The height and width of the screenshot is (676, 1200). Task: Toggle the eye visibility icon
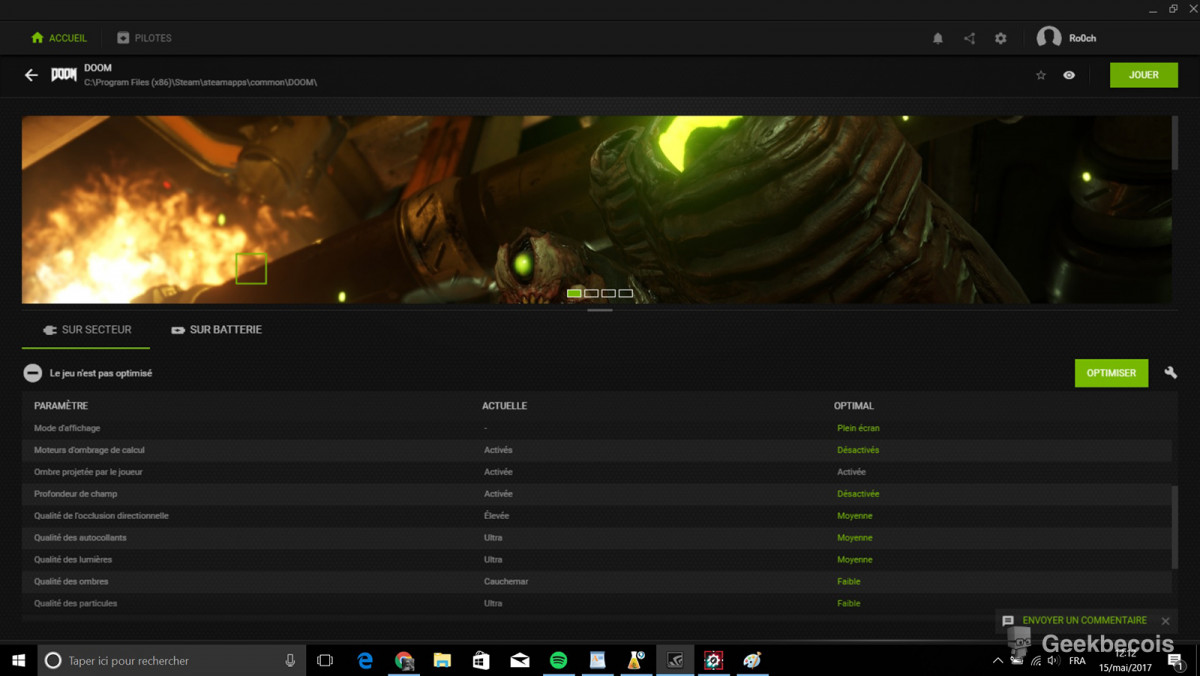[1069, 75]
